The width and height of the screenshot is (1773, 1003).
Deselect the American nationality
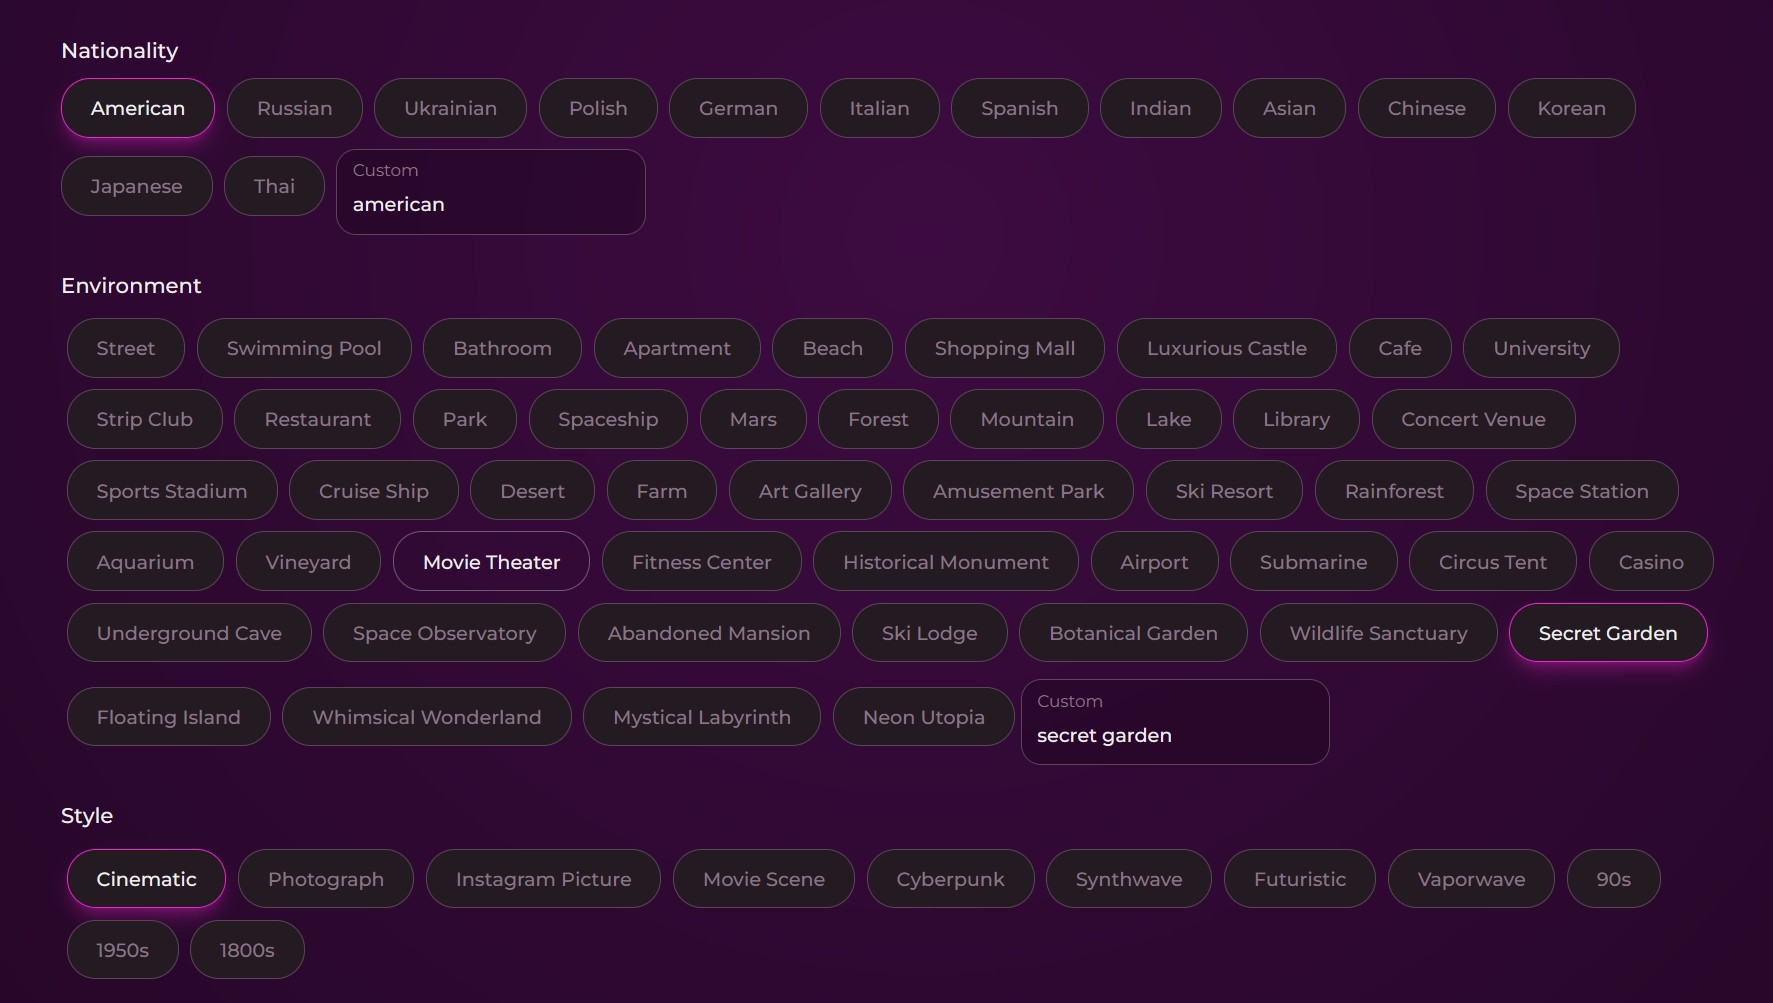(137, 108)
